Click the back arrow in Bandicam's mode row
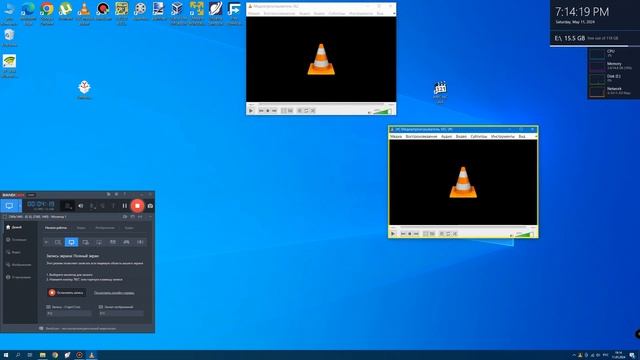Image resolution: width=640 pixels, height=360 pixels. pyautogui.click(x=46, y=242)
